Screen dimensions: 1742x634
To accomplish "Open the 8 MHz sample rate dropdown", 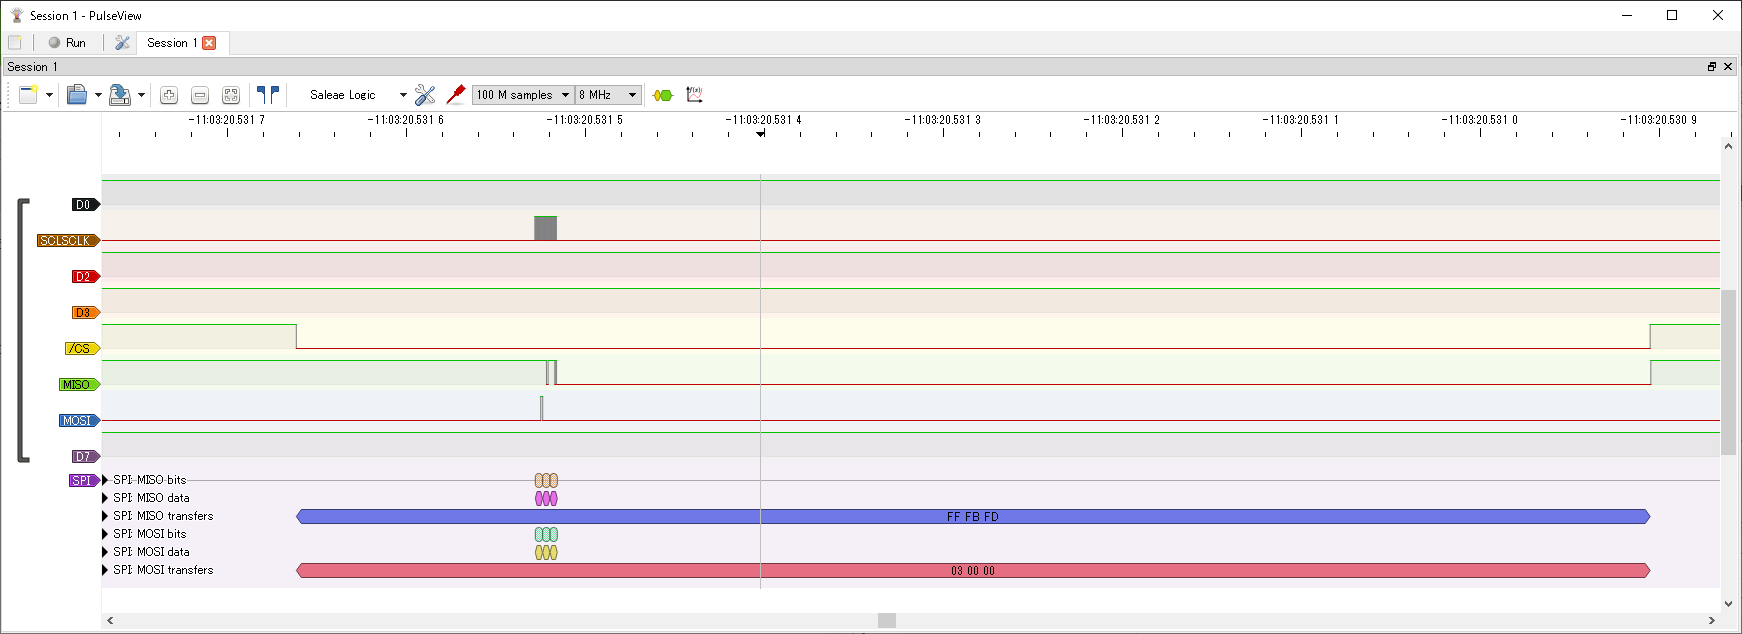I will [608, 95].
